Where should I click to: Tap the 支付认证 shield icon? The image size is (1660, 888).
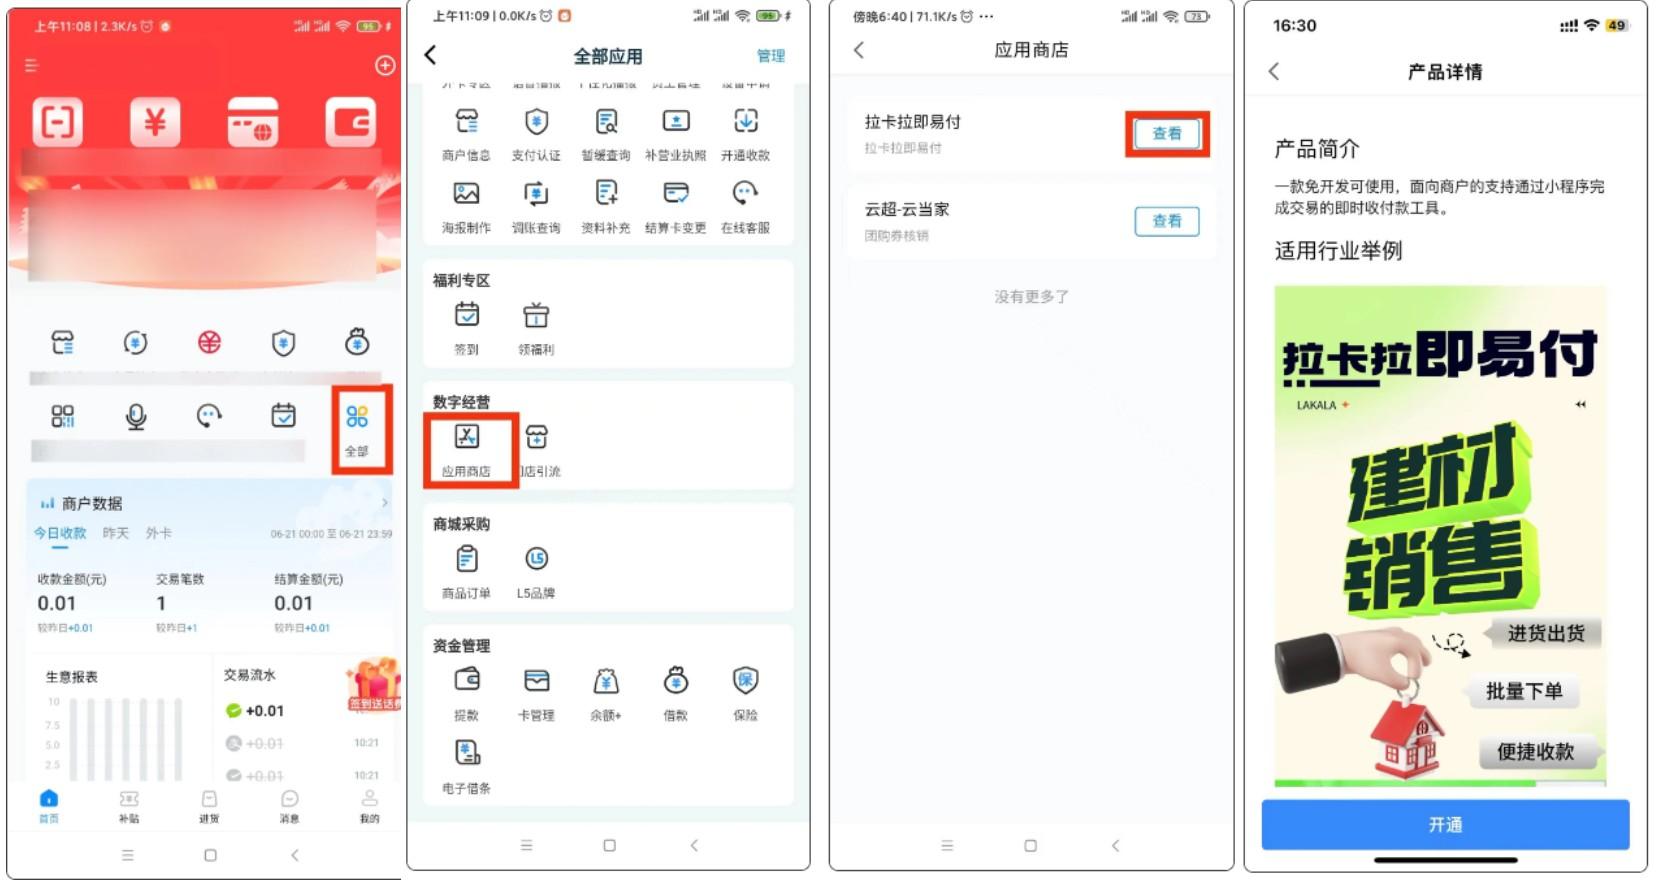point(536,133)
